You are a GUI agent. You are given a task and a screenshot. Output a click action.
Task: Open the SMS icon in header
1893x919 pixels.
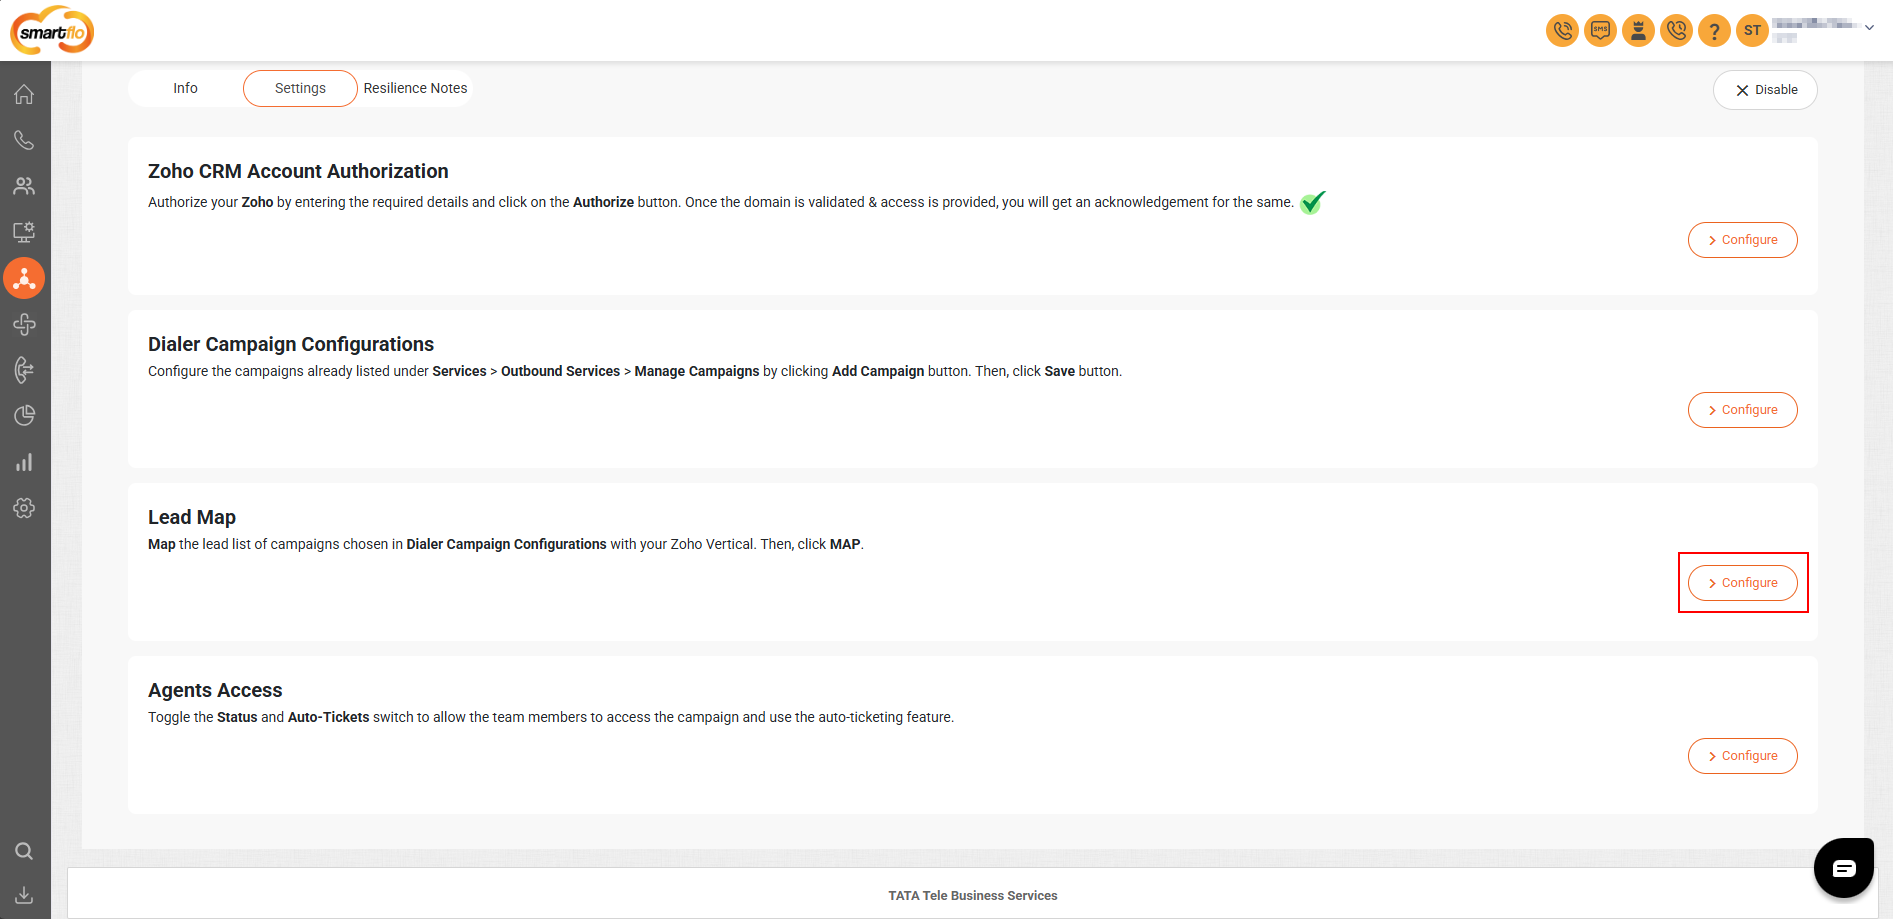(x=1600, y=31)
